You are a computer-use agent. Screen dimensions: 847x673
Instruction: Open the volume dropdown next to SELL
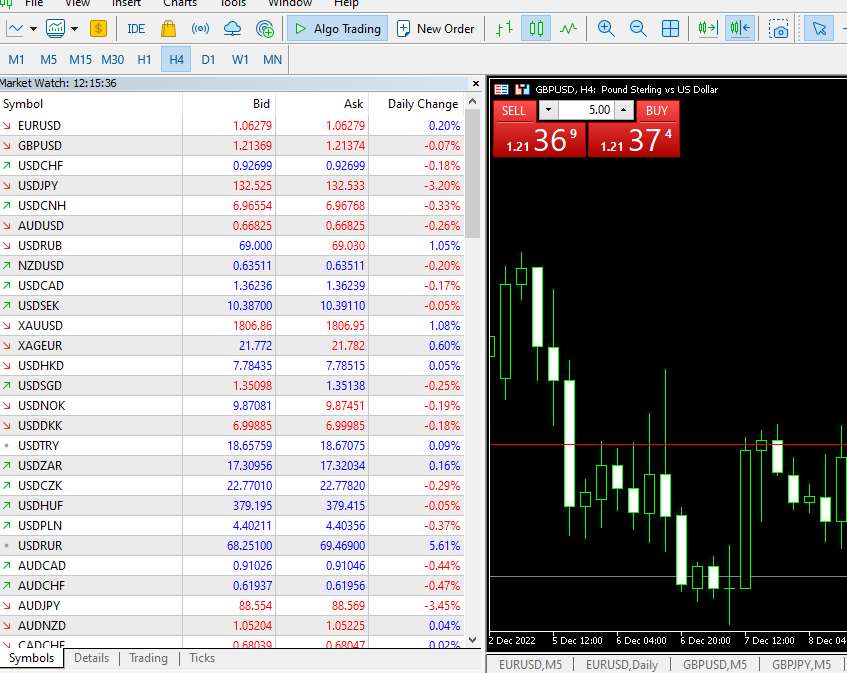point(549,110)
